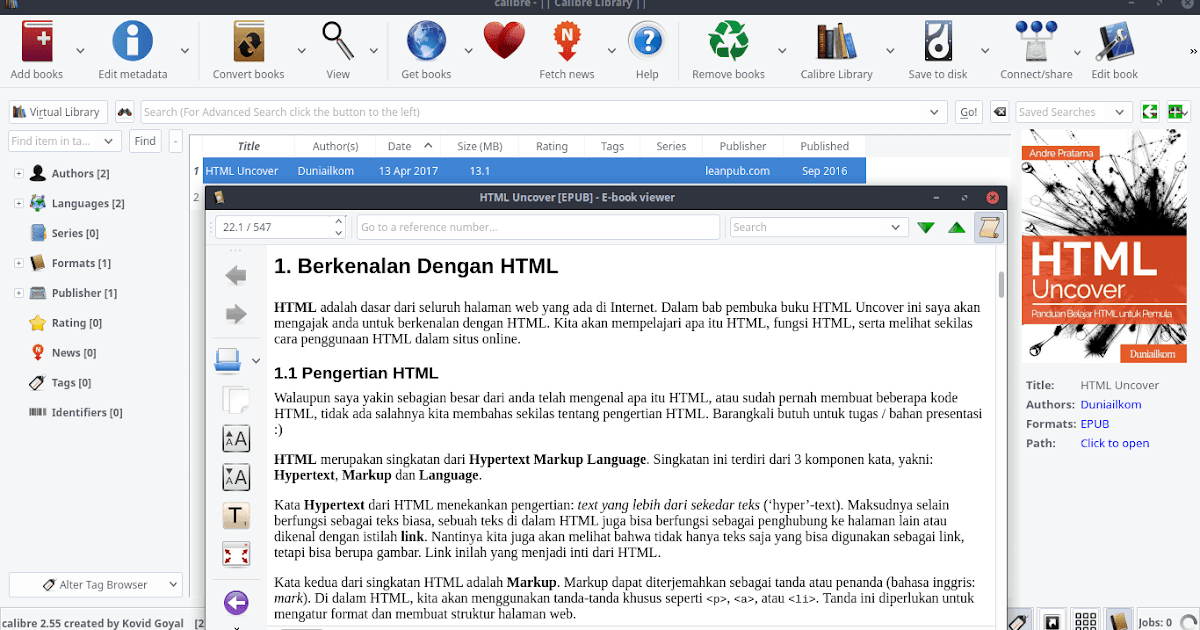Sort by the Author(s) column header
Screen dimensions: 1200x630
point(335,146)
